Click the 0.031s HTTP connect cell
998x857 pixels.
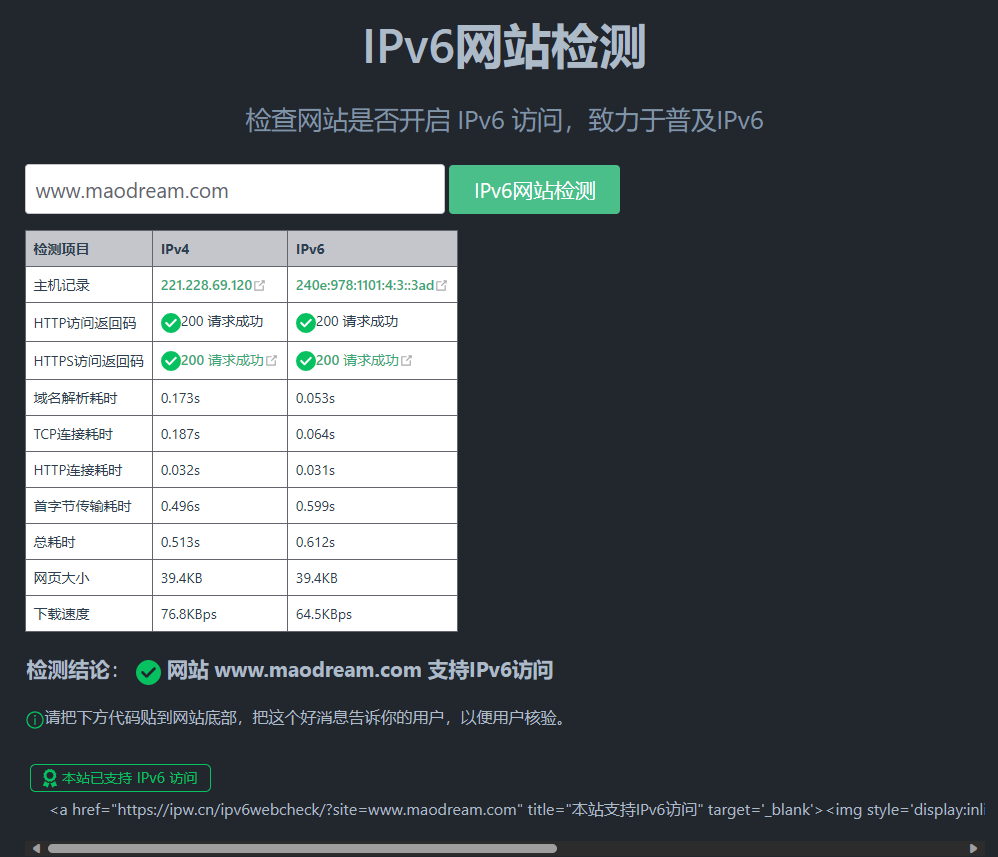tap(372, 470)
